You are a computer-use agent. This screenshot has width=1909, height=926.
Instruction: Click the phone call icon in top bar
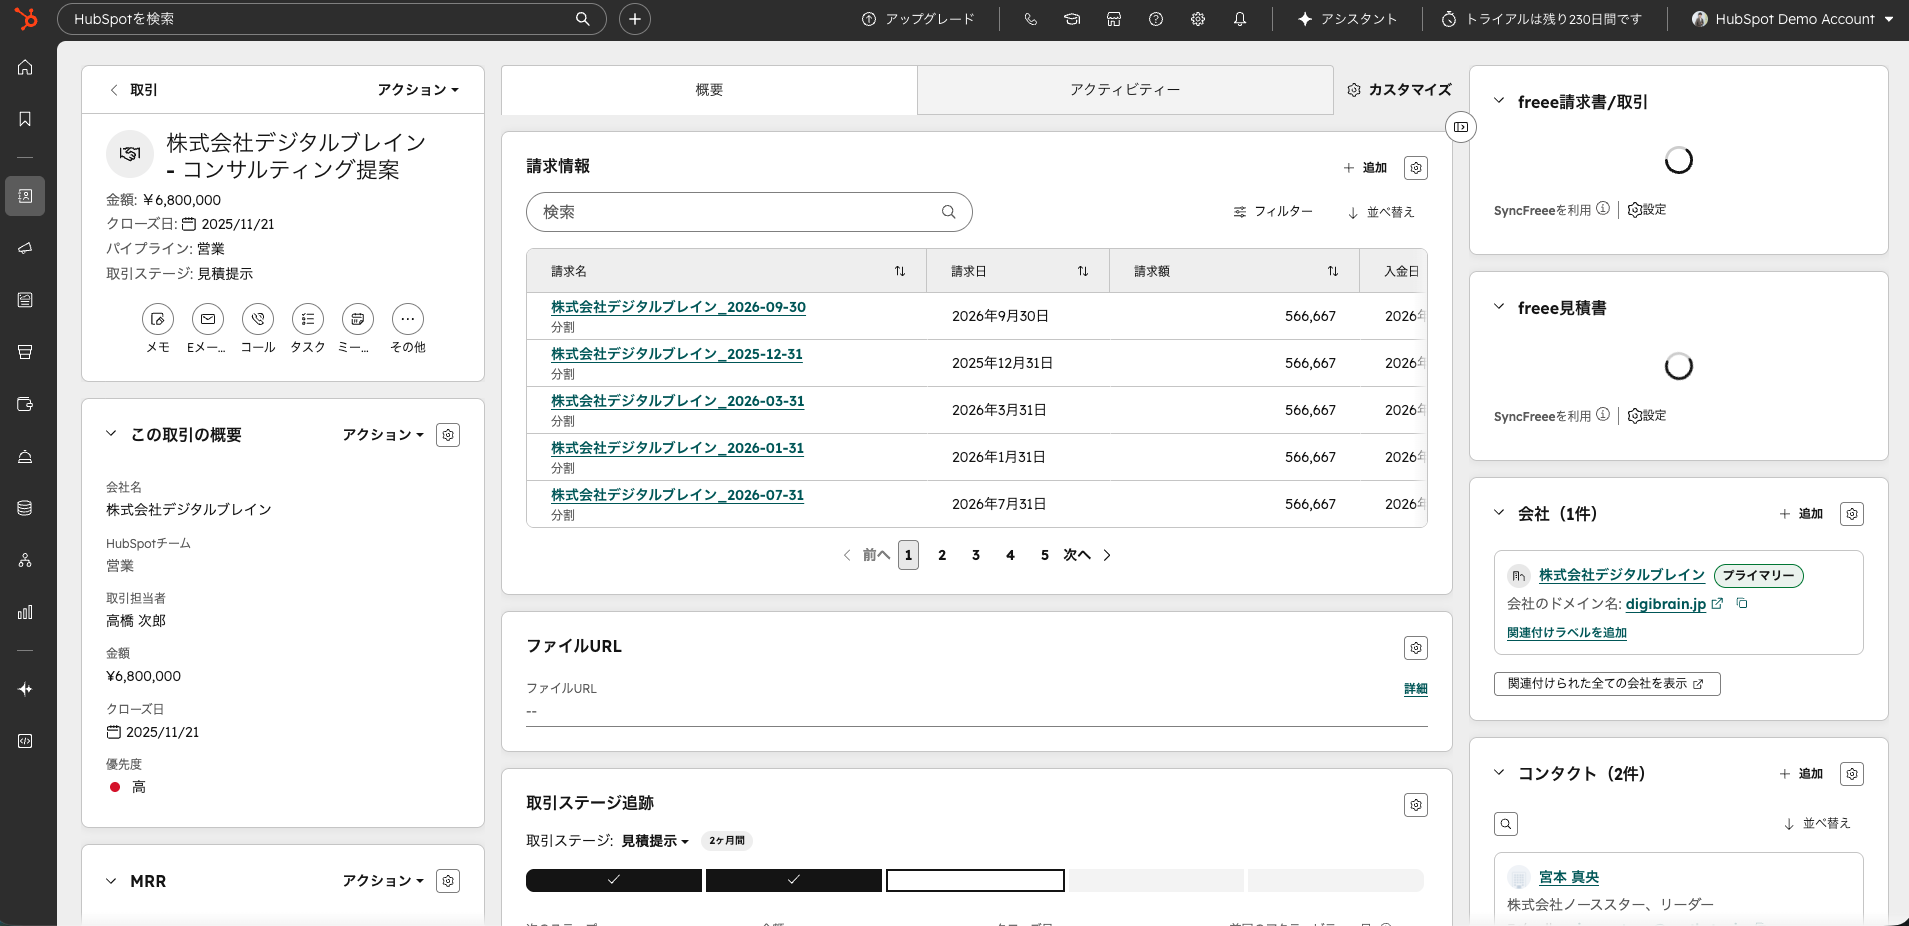(x=1031, y=19)
